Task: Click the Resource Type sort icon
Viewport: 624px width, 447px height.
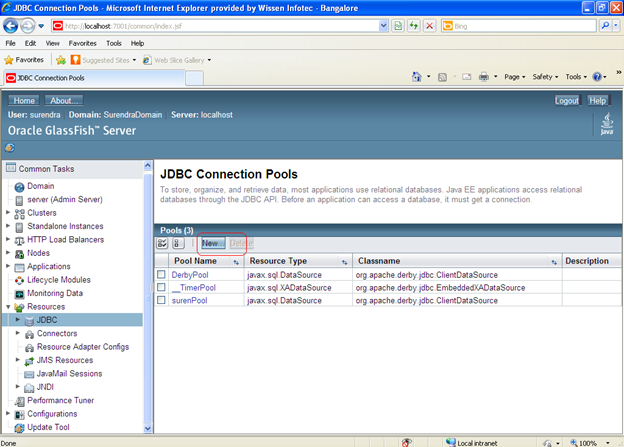Action: tap(344, 262)
